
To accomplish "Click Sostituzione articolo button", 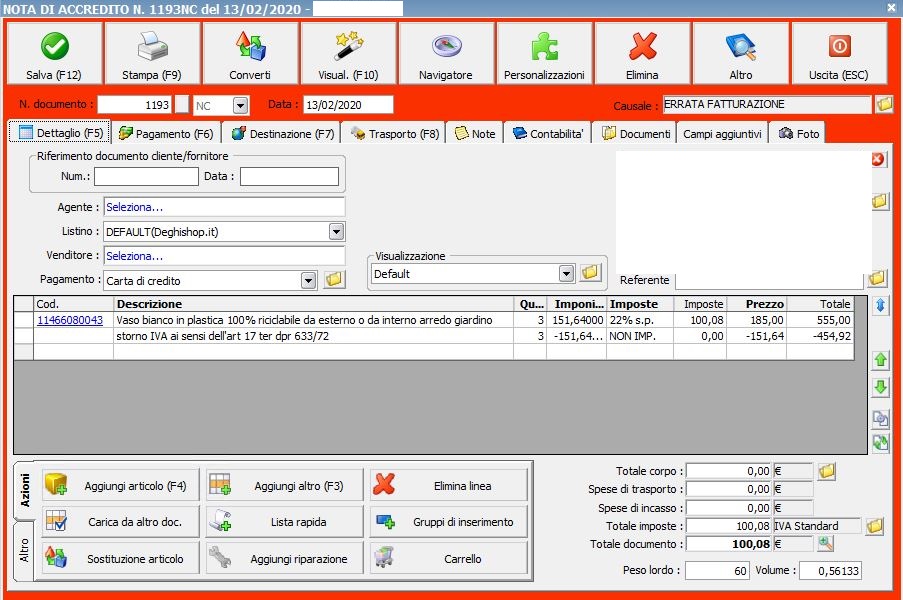I will click(121, 558).
